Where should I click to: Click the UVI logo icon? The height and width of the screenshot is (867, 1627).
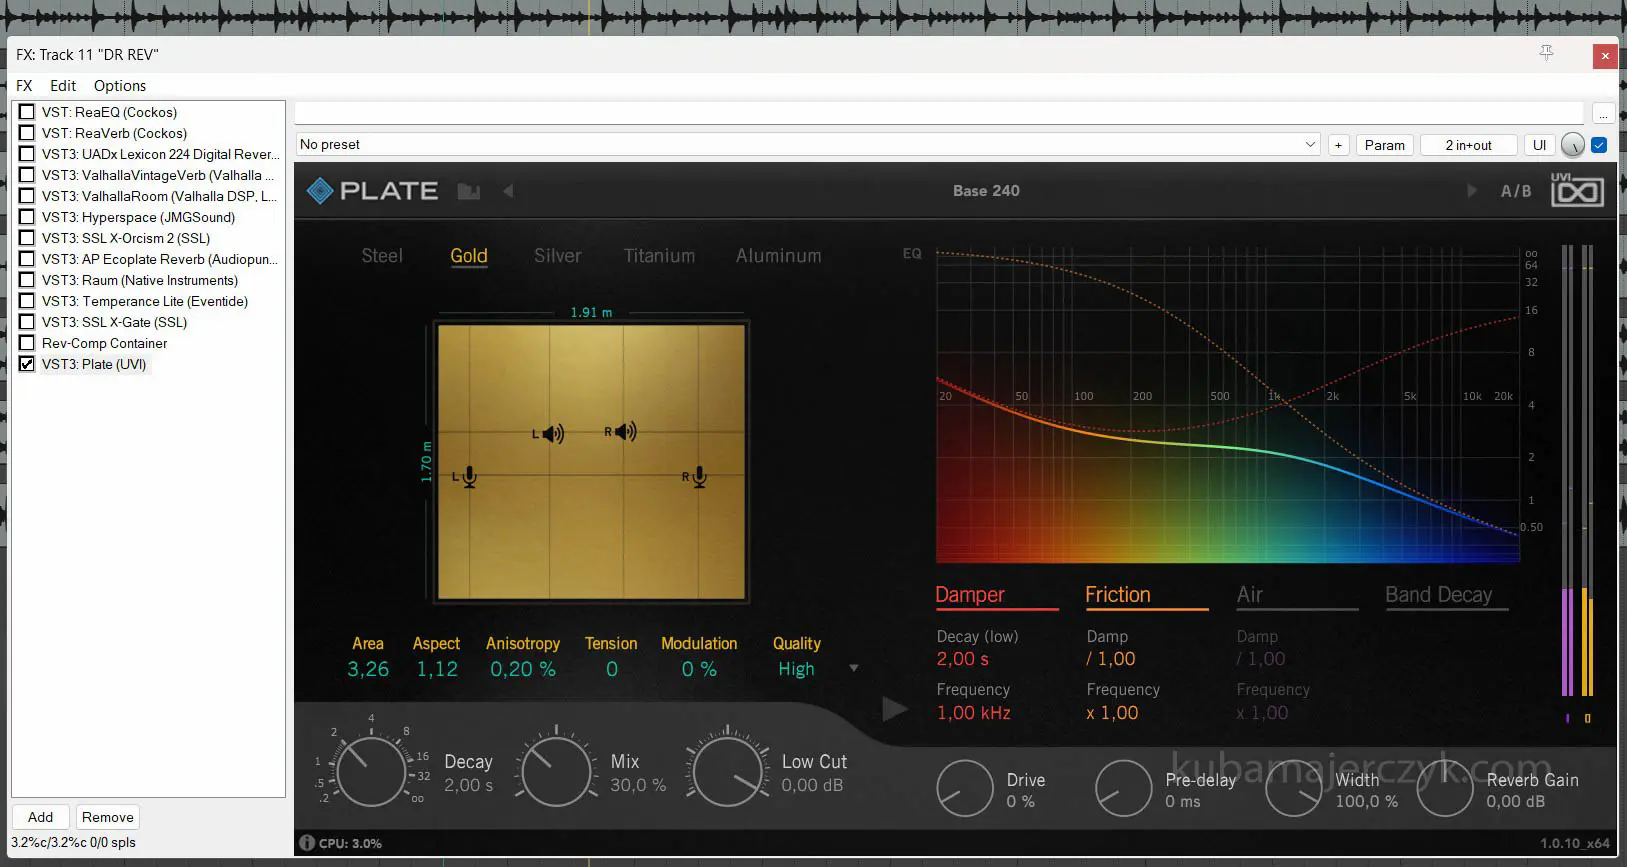[1576, 190]
